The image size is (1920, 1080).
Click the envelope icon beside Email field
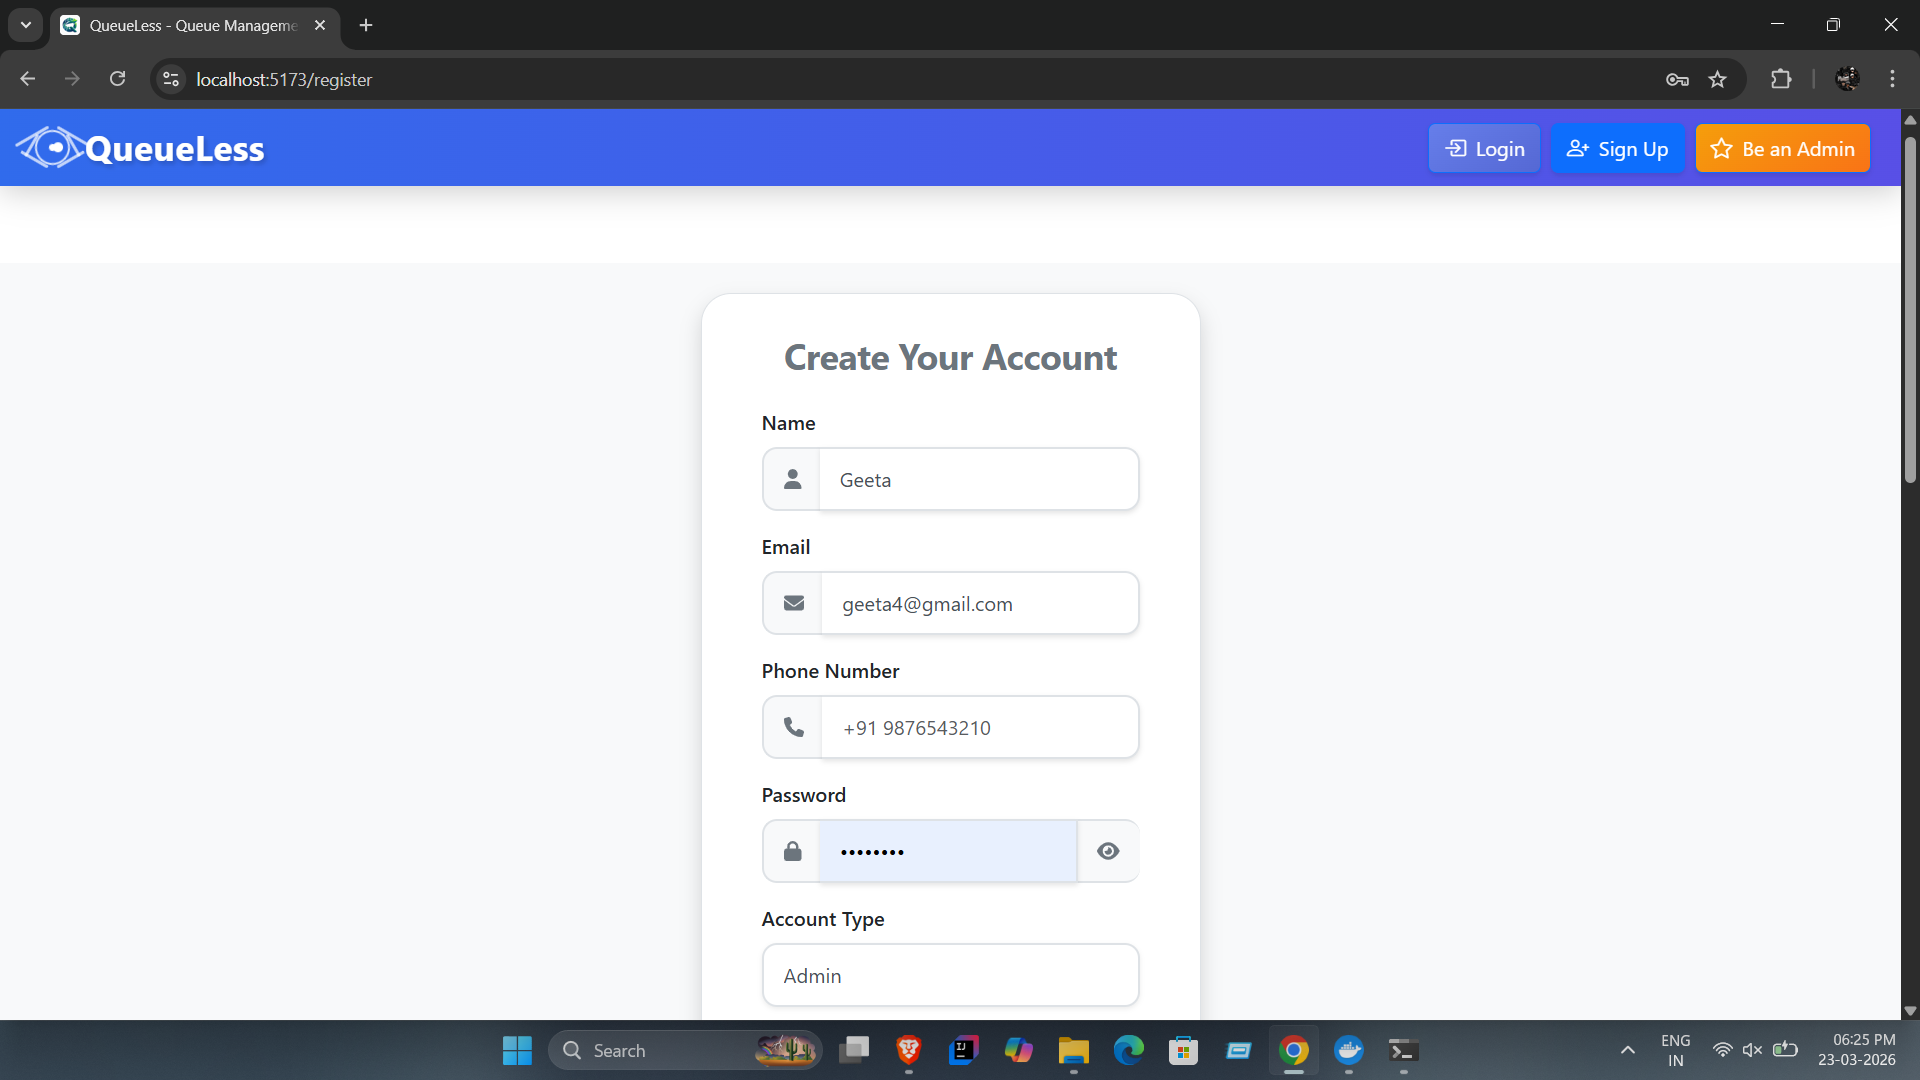tap(794, 603)
